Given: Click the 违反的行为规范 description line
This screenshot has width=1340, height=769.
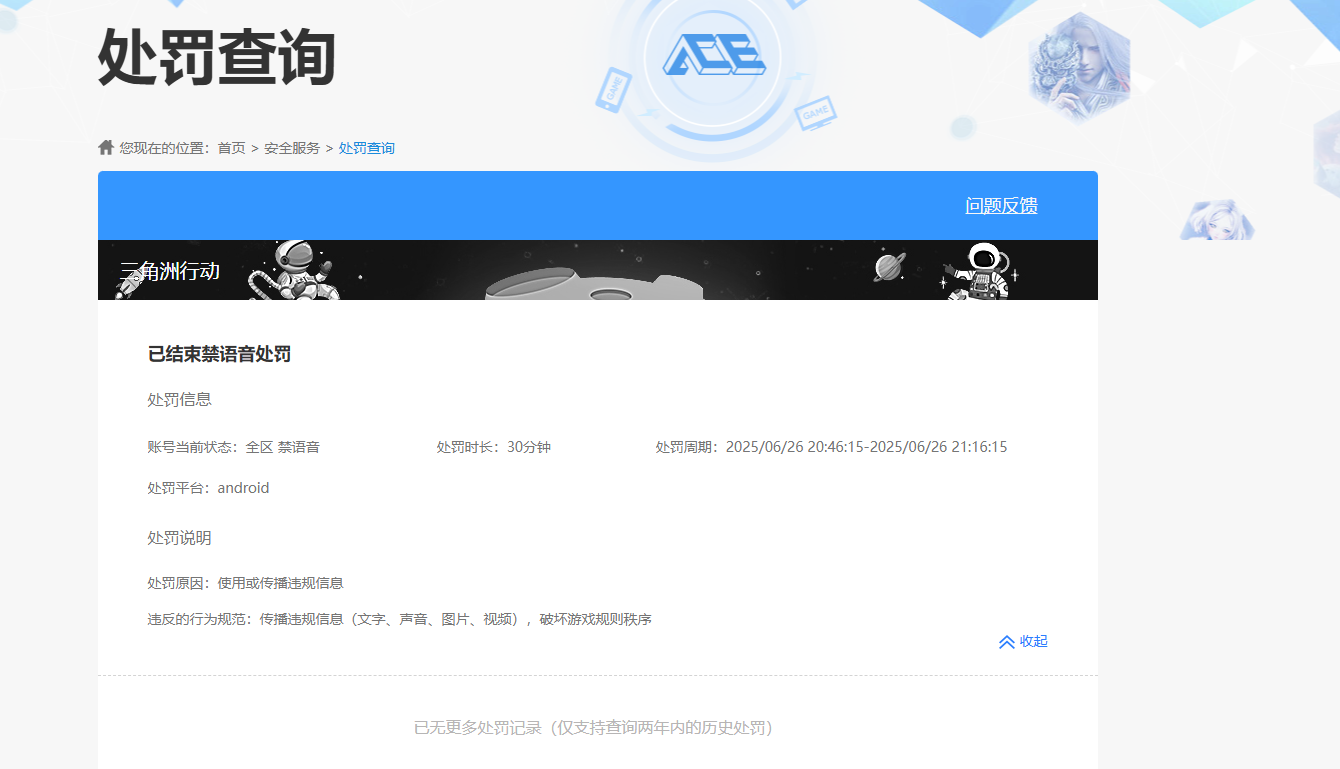Looking at the screenshot, I should click(399, 619).
